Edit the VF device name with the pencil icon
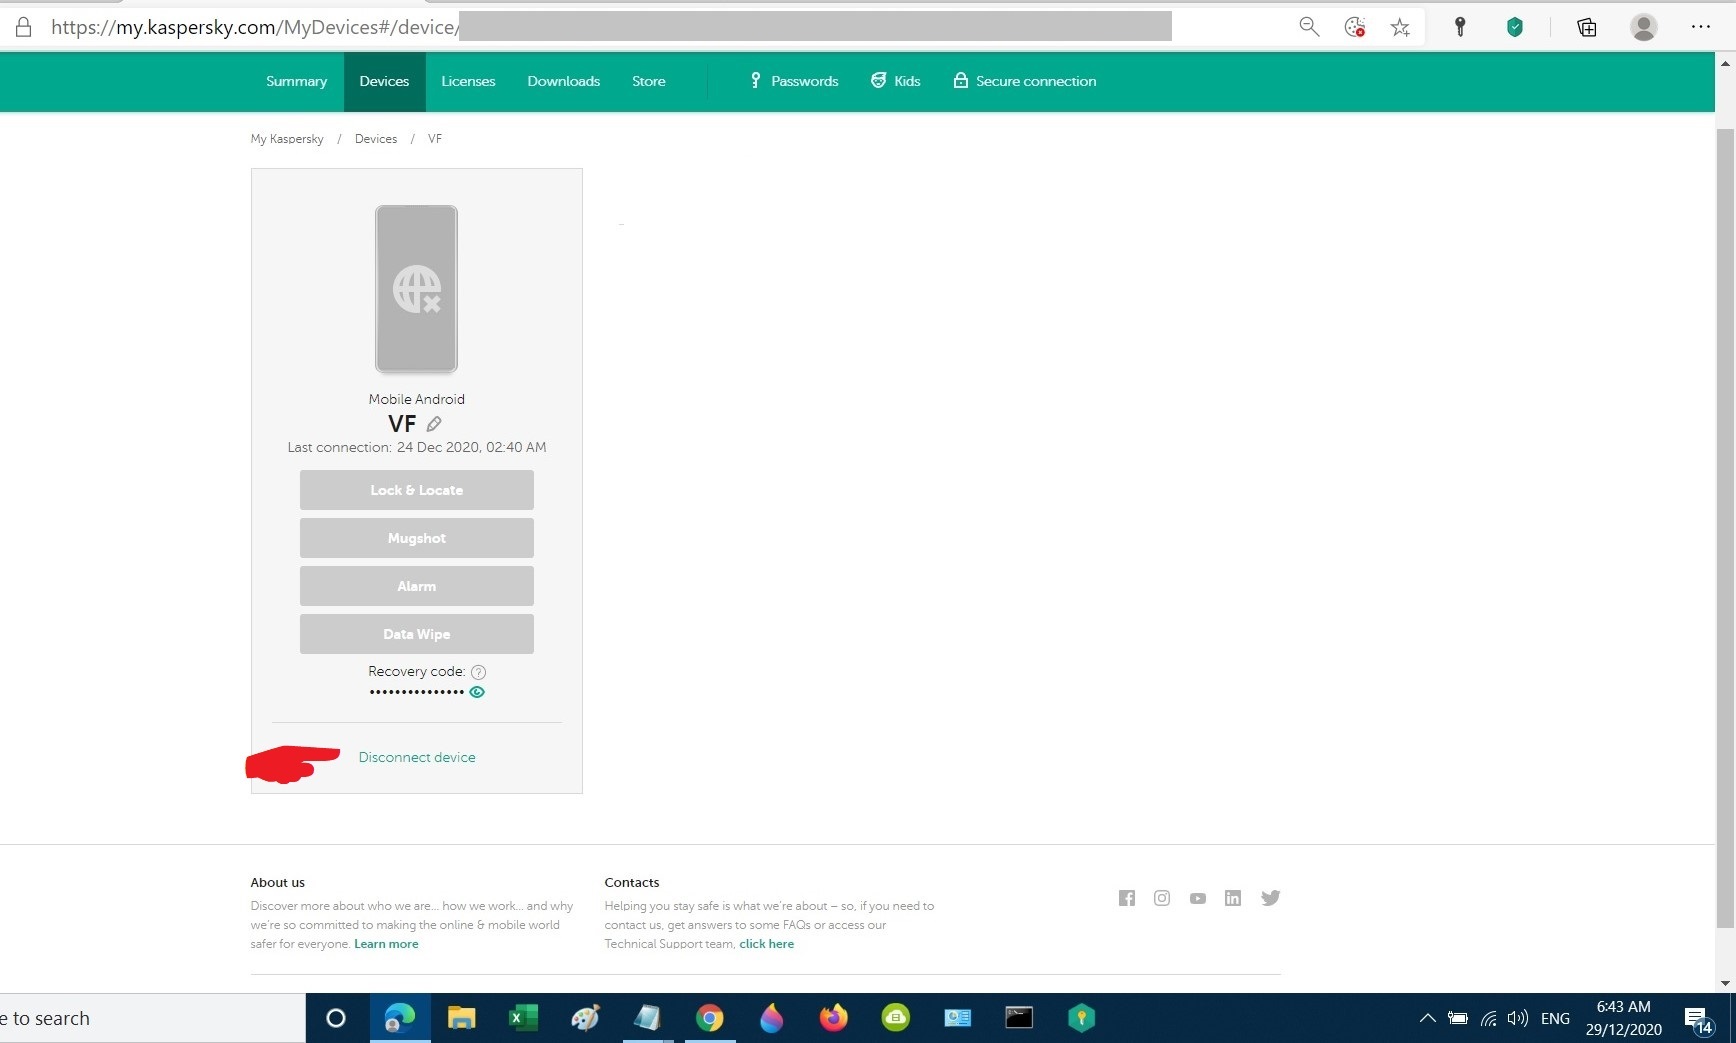The height and width of the screenshot is (1043, 1736). coord(434,424)
